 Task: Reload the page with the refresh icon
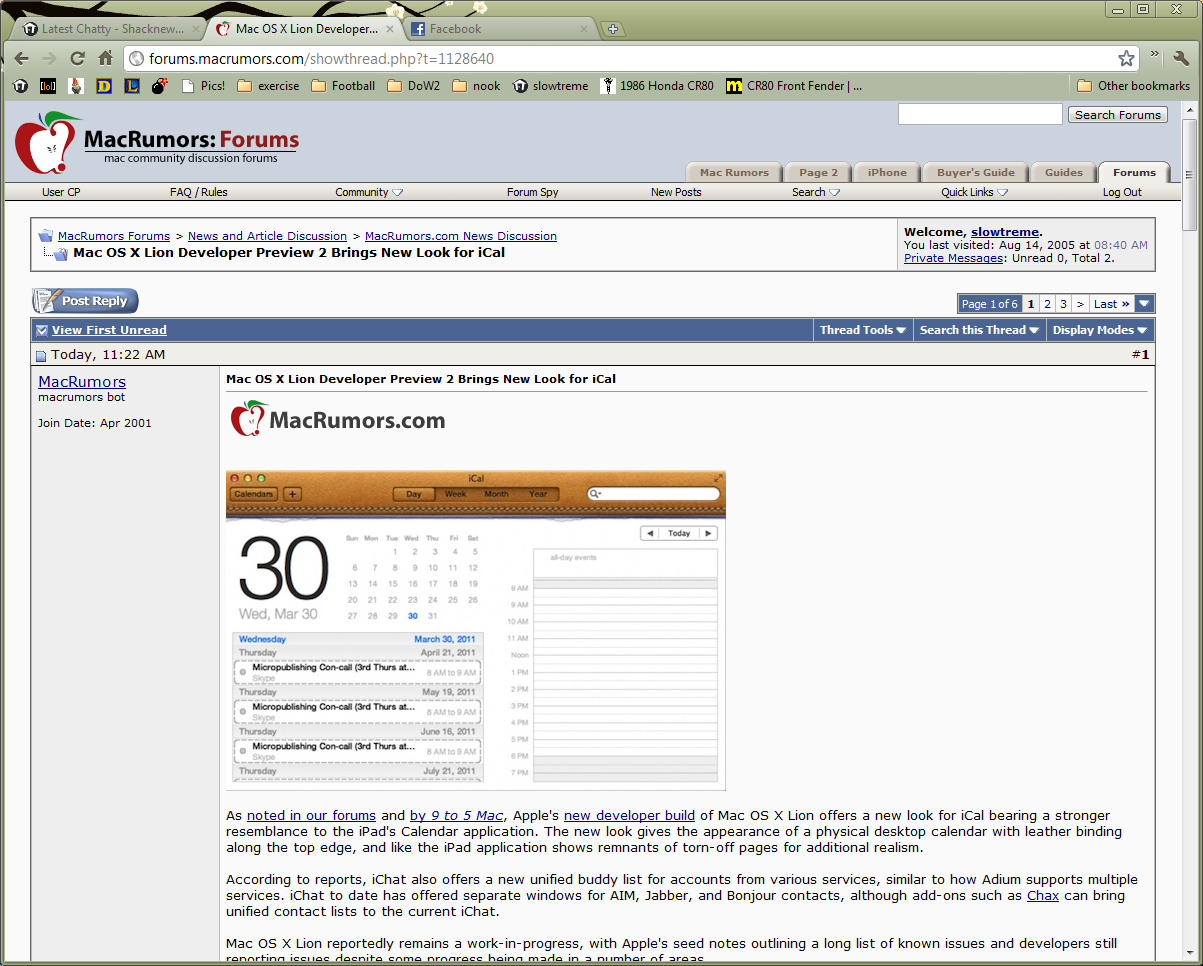(x=77, y=58)
